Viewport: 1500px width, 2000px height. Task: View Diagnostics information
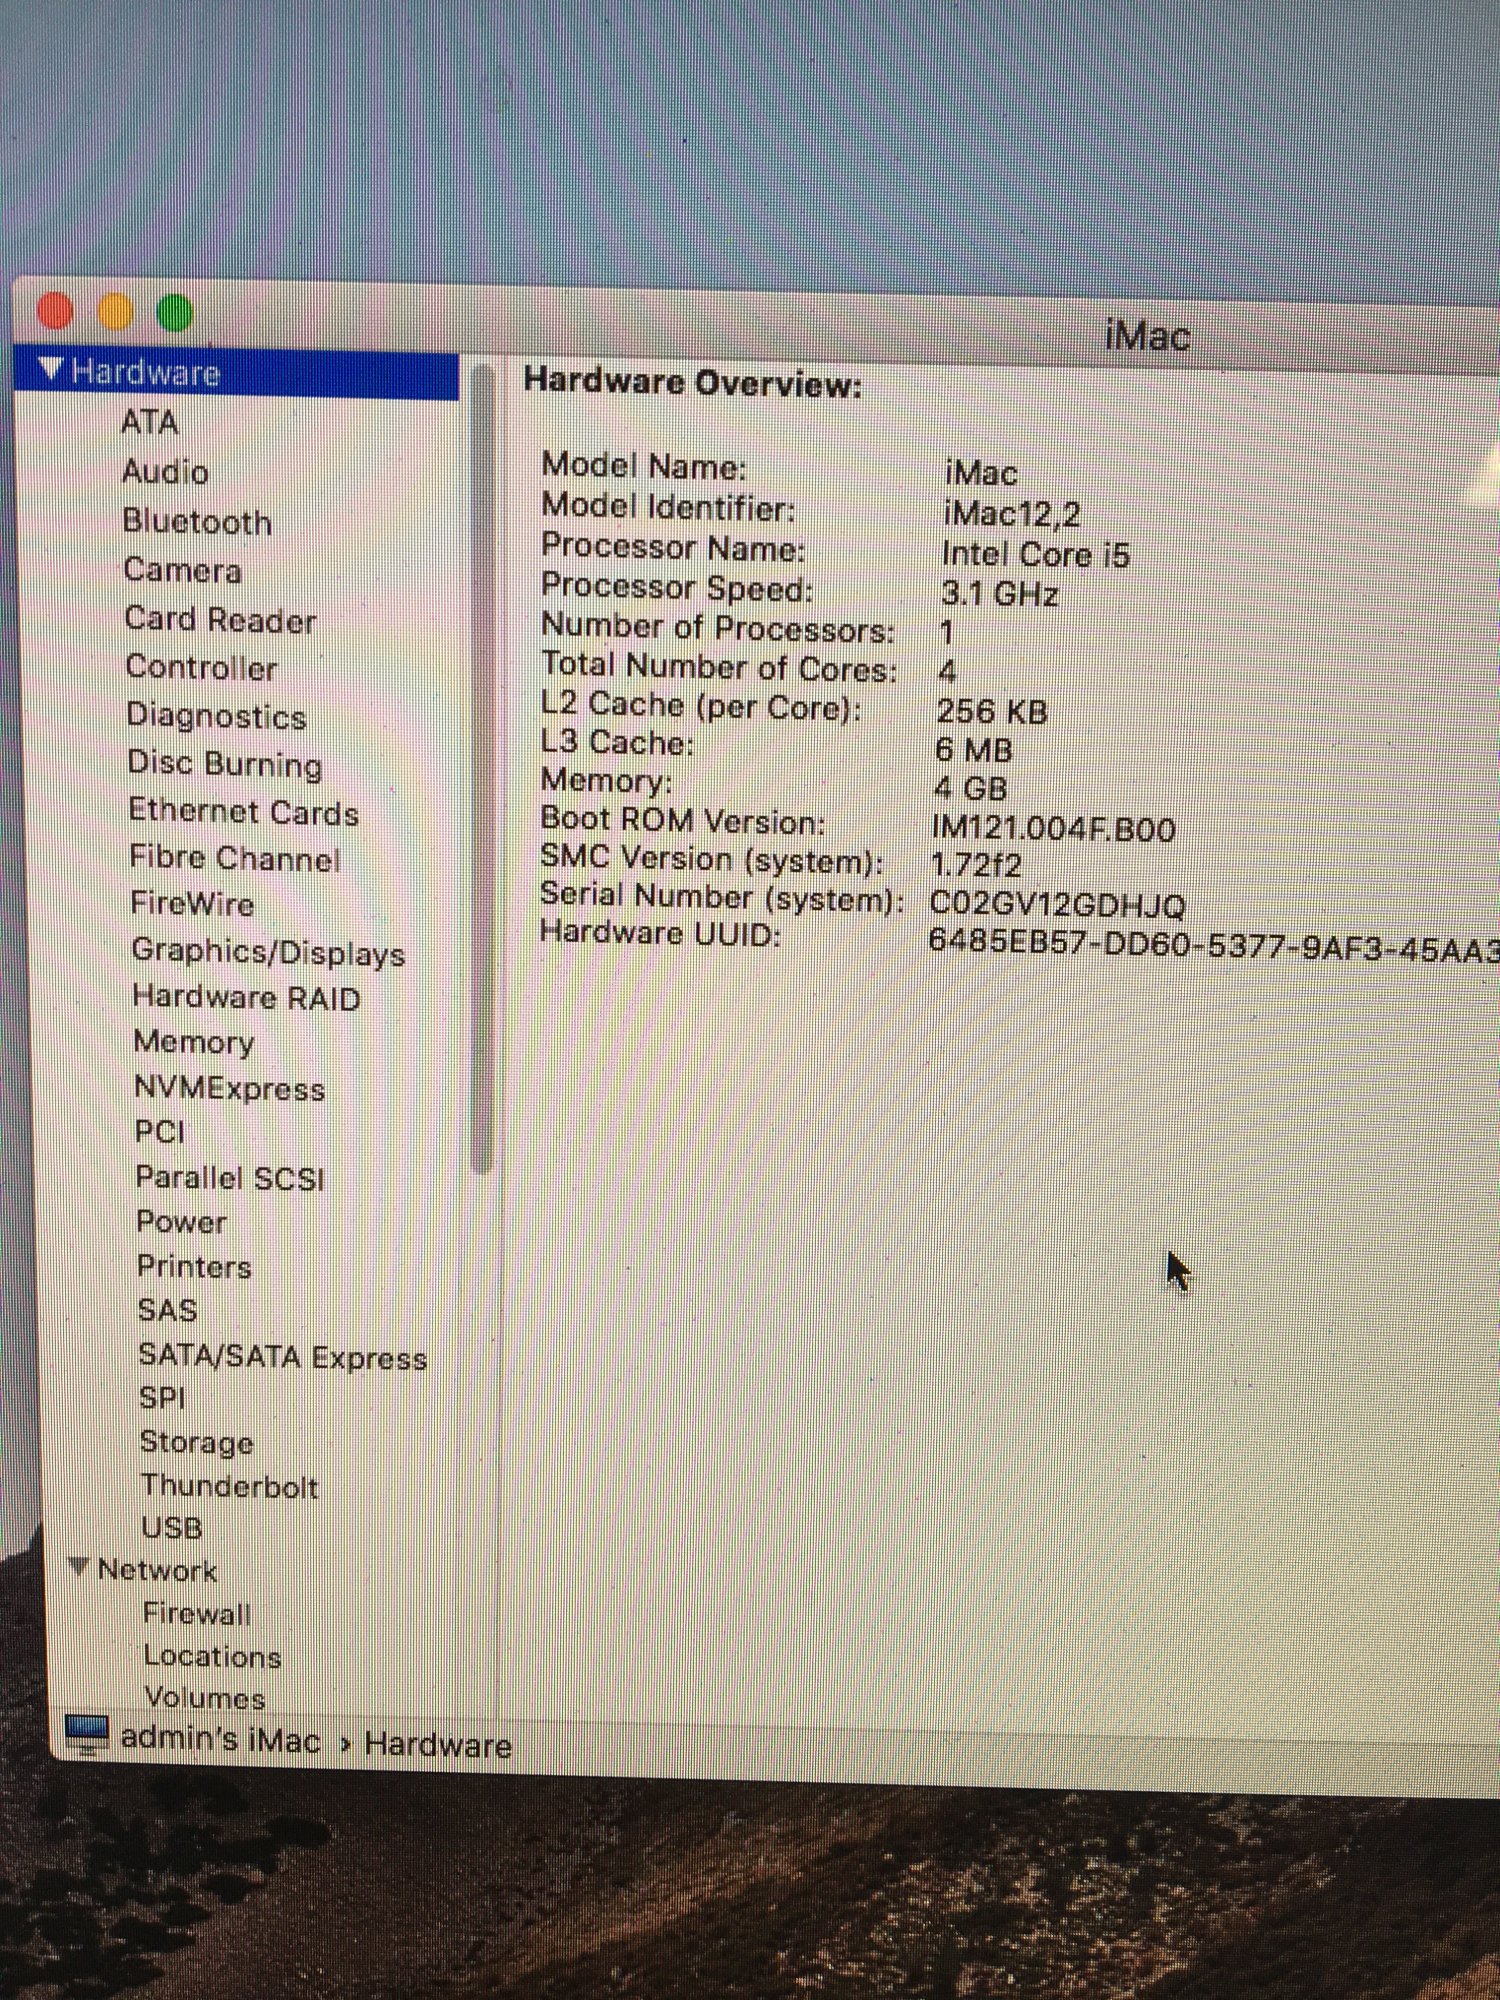216,716
